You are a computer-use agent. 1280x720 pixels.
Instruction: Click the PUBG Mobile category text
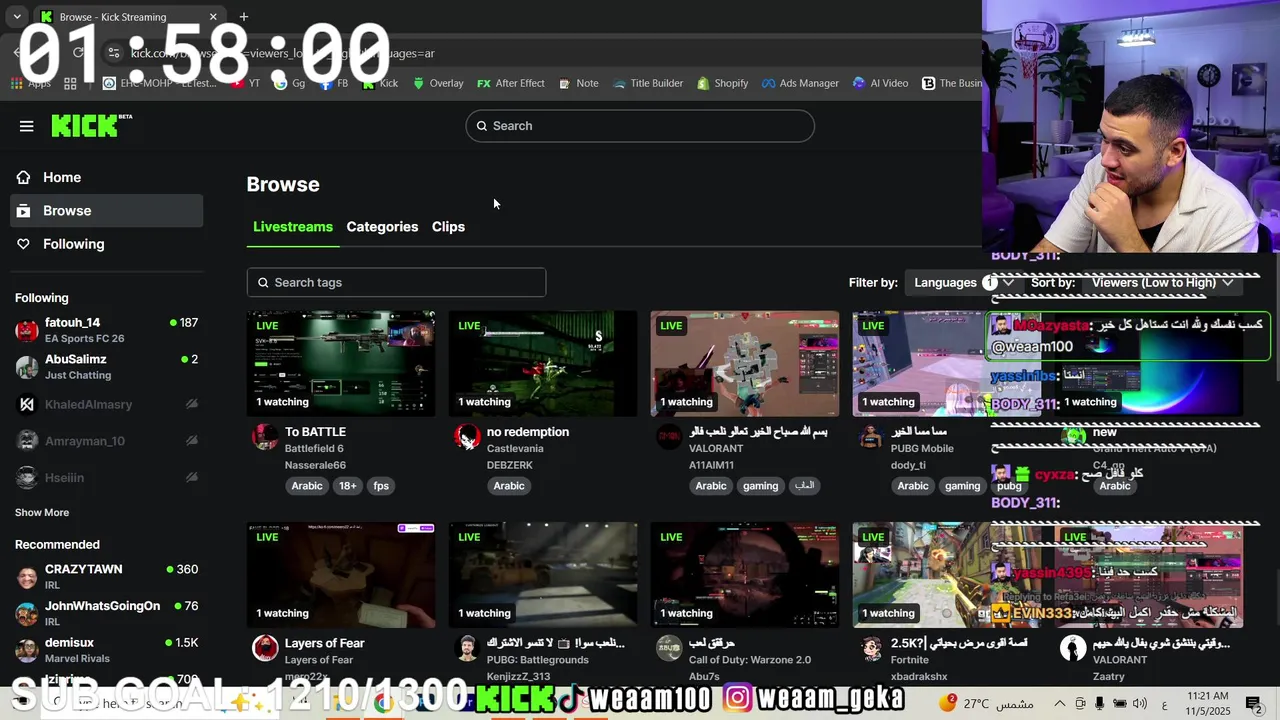pyautogui.click(x=922, y=449)
